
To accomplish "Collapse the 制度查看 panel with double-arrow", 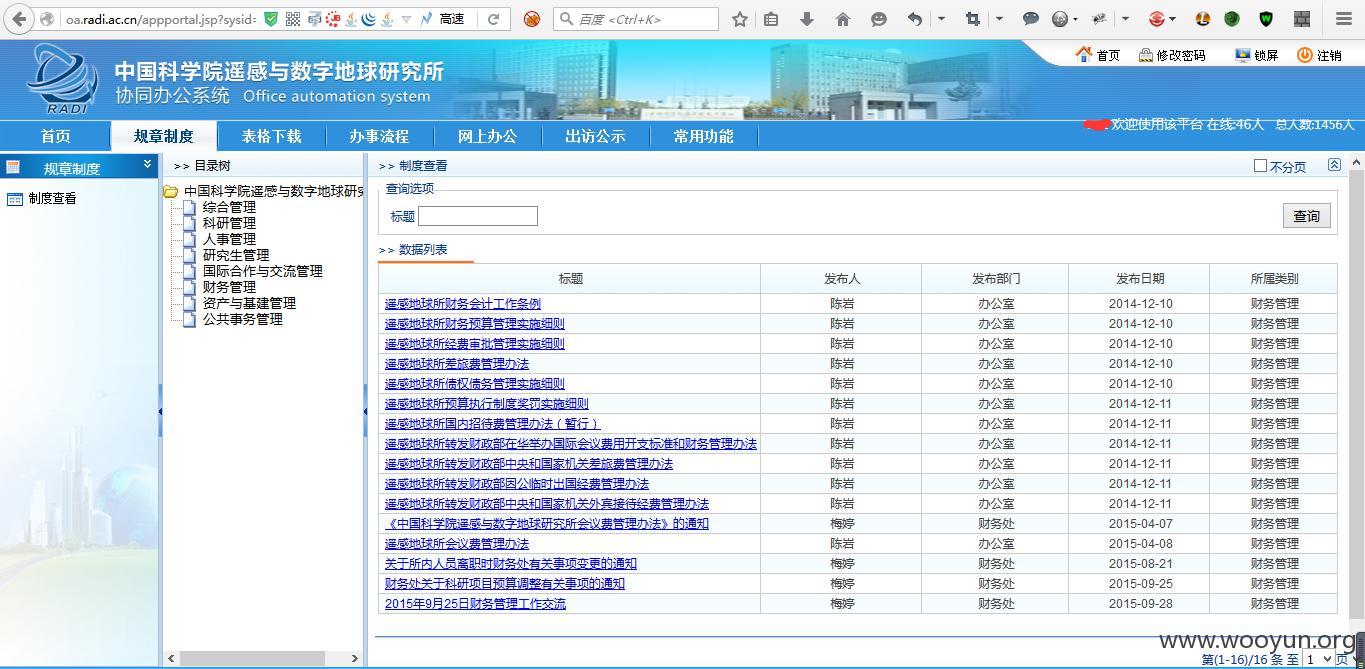I will click(1334, 165).
